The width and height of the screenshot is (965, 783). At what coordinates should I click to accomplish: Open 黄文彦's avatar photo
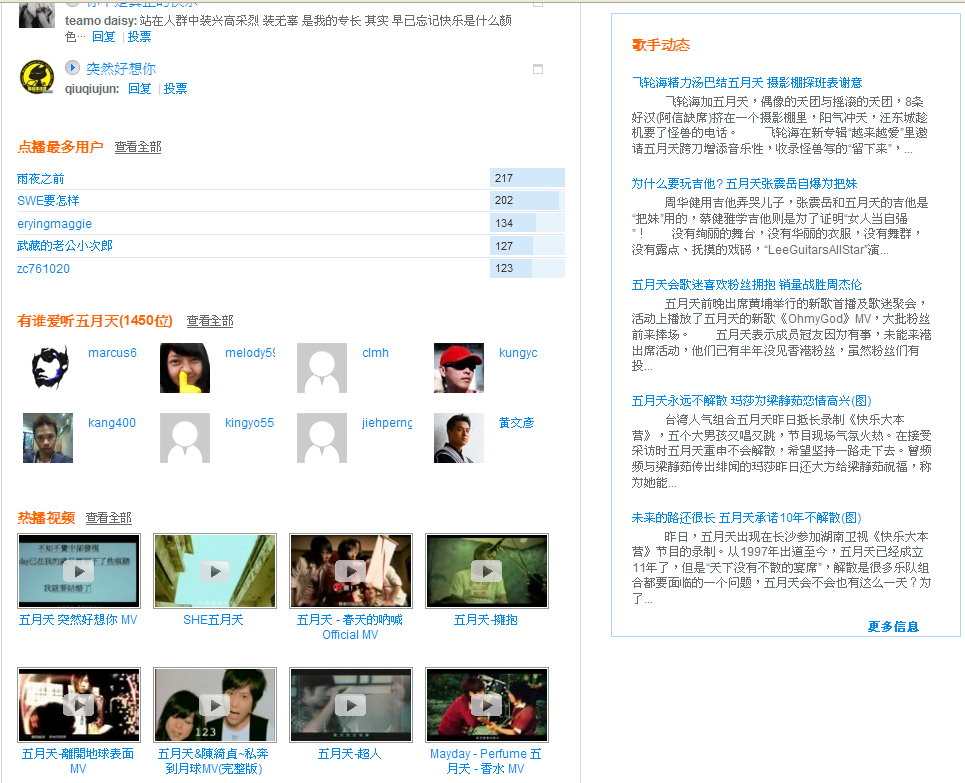pyautogui.click(x=459, y=438)
